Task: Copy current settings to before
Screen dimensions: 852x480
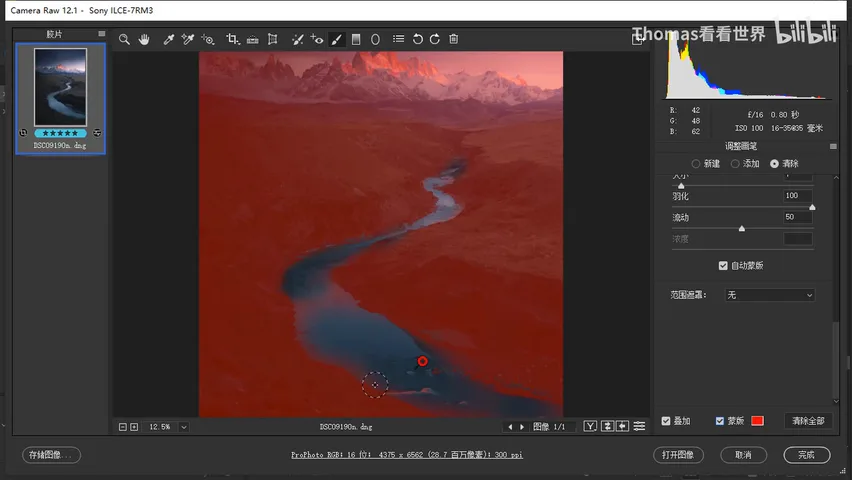Action: pos(623,426)
